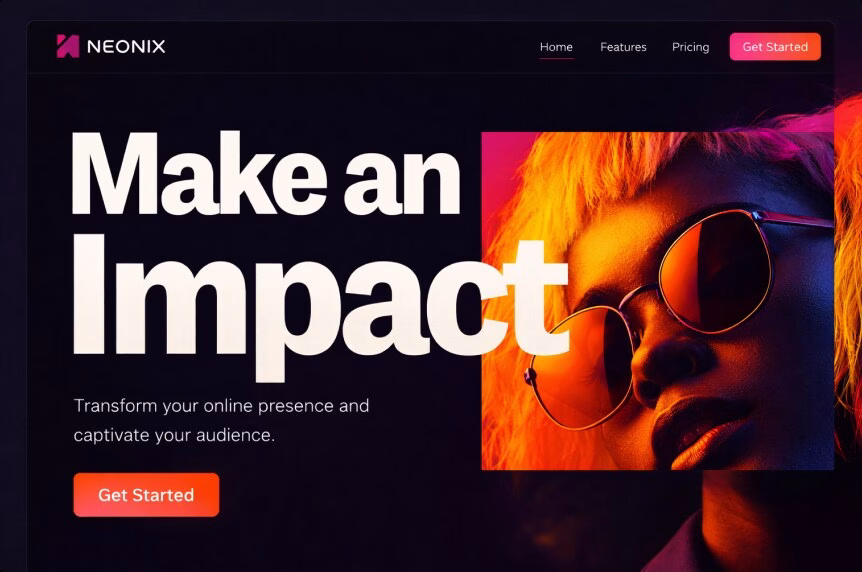Screen dimensions: 862x572
Task: Click the word "an" in headline
Action: pyautogui.click(x=402, y=182)
